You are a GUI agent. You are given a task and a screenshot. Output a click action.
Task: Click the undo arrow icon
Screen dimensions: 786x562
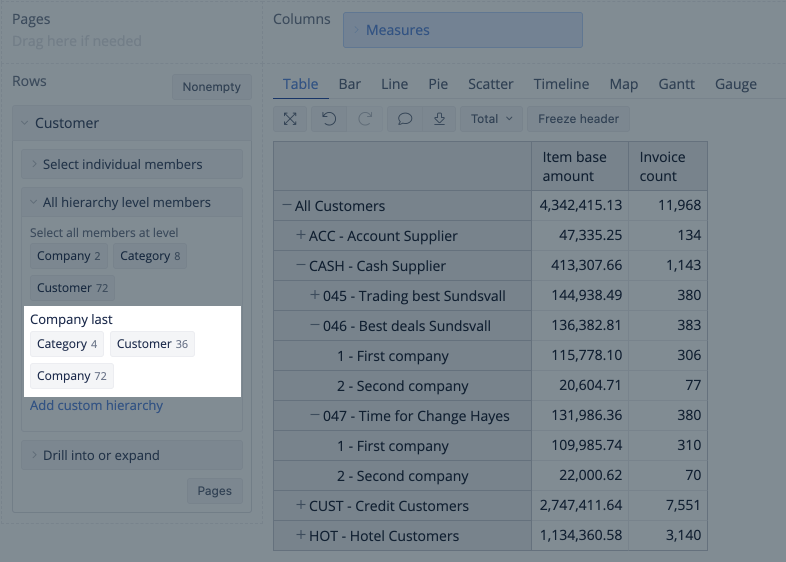(x=328, y=119)
